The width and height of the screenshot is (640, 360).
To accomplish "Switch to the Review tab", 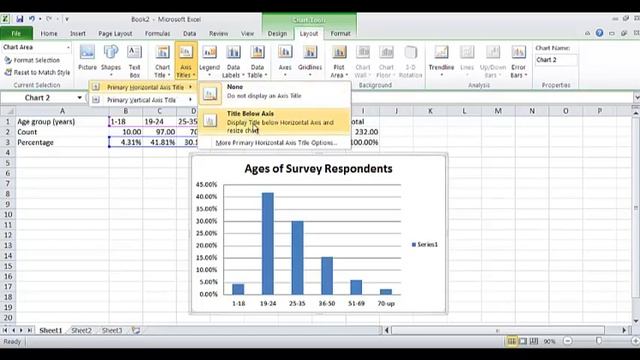I will 218,33.
